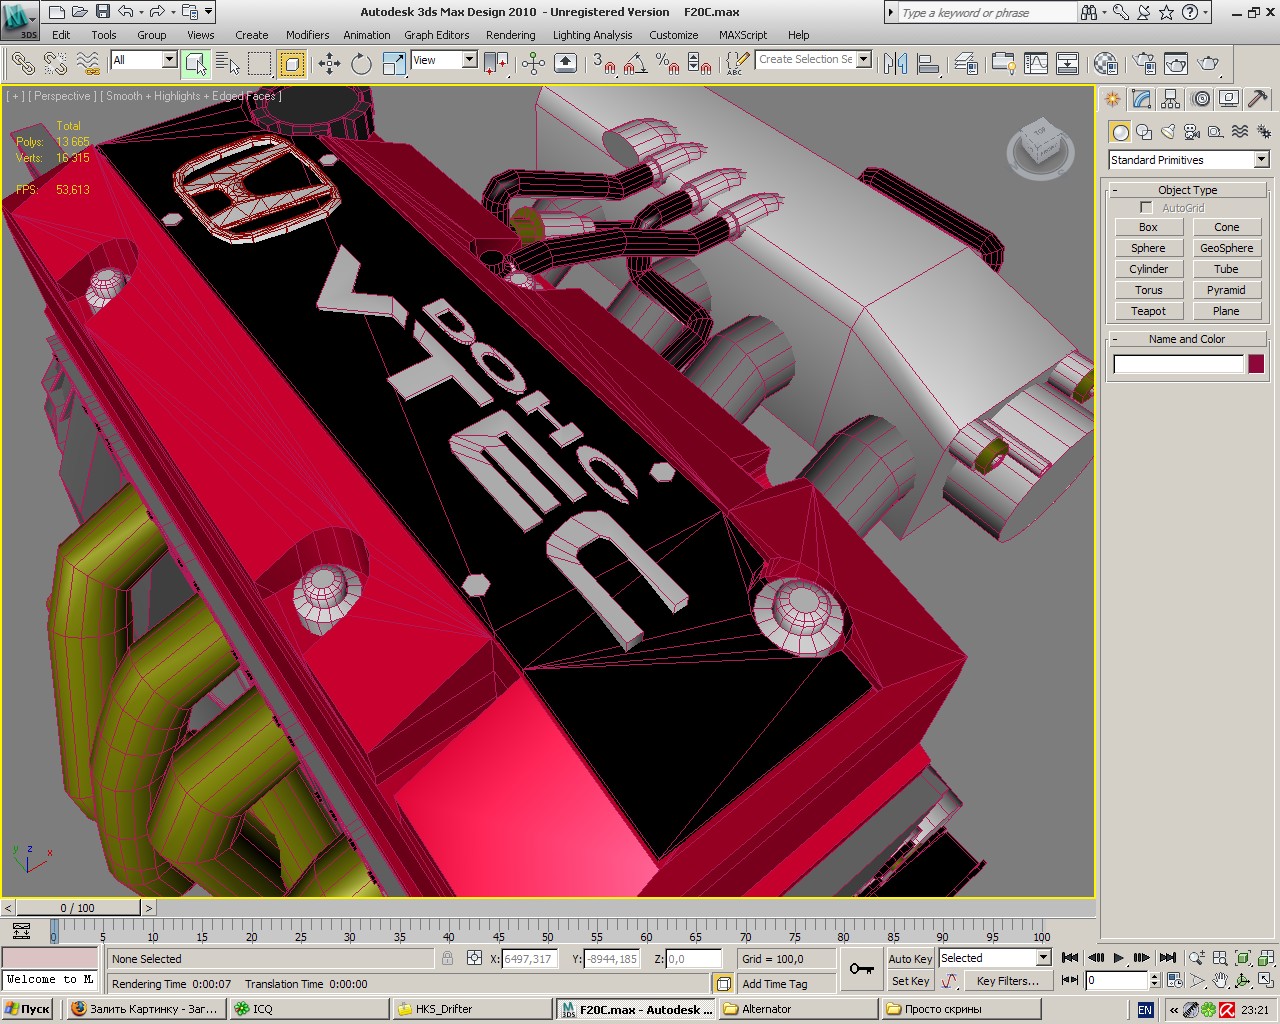Click the Unlink Selection tool

click(56, 64)
